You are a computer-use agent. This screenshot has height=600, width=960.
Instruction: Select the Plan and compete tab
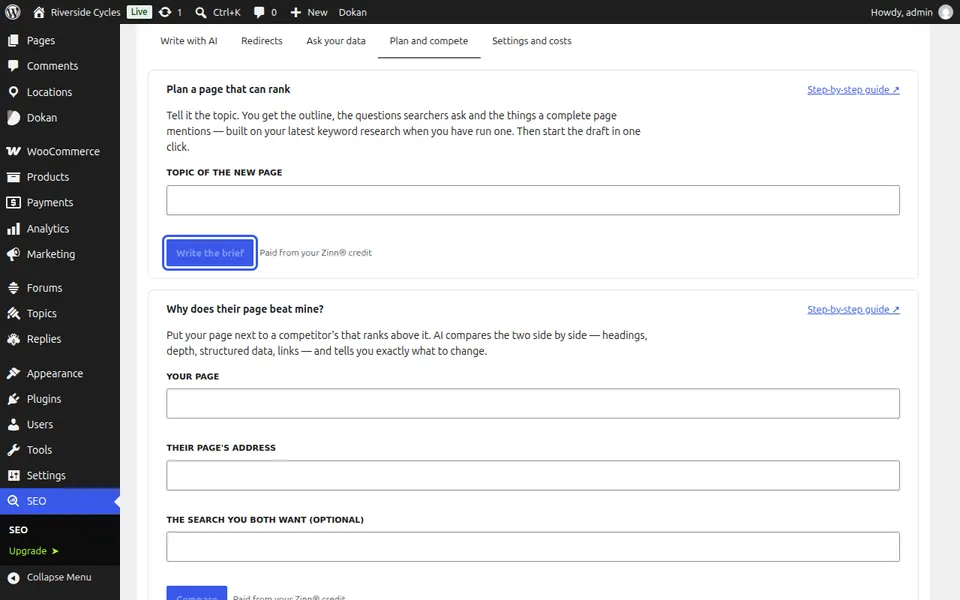tap(429, 41)
